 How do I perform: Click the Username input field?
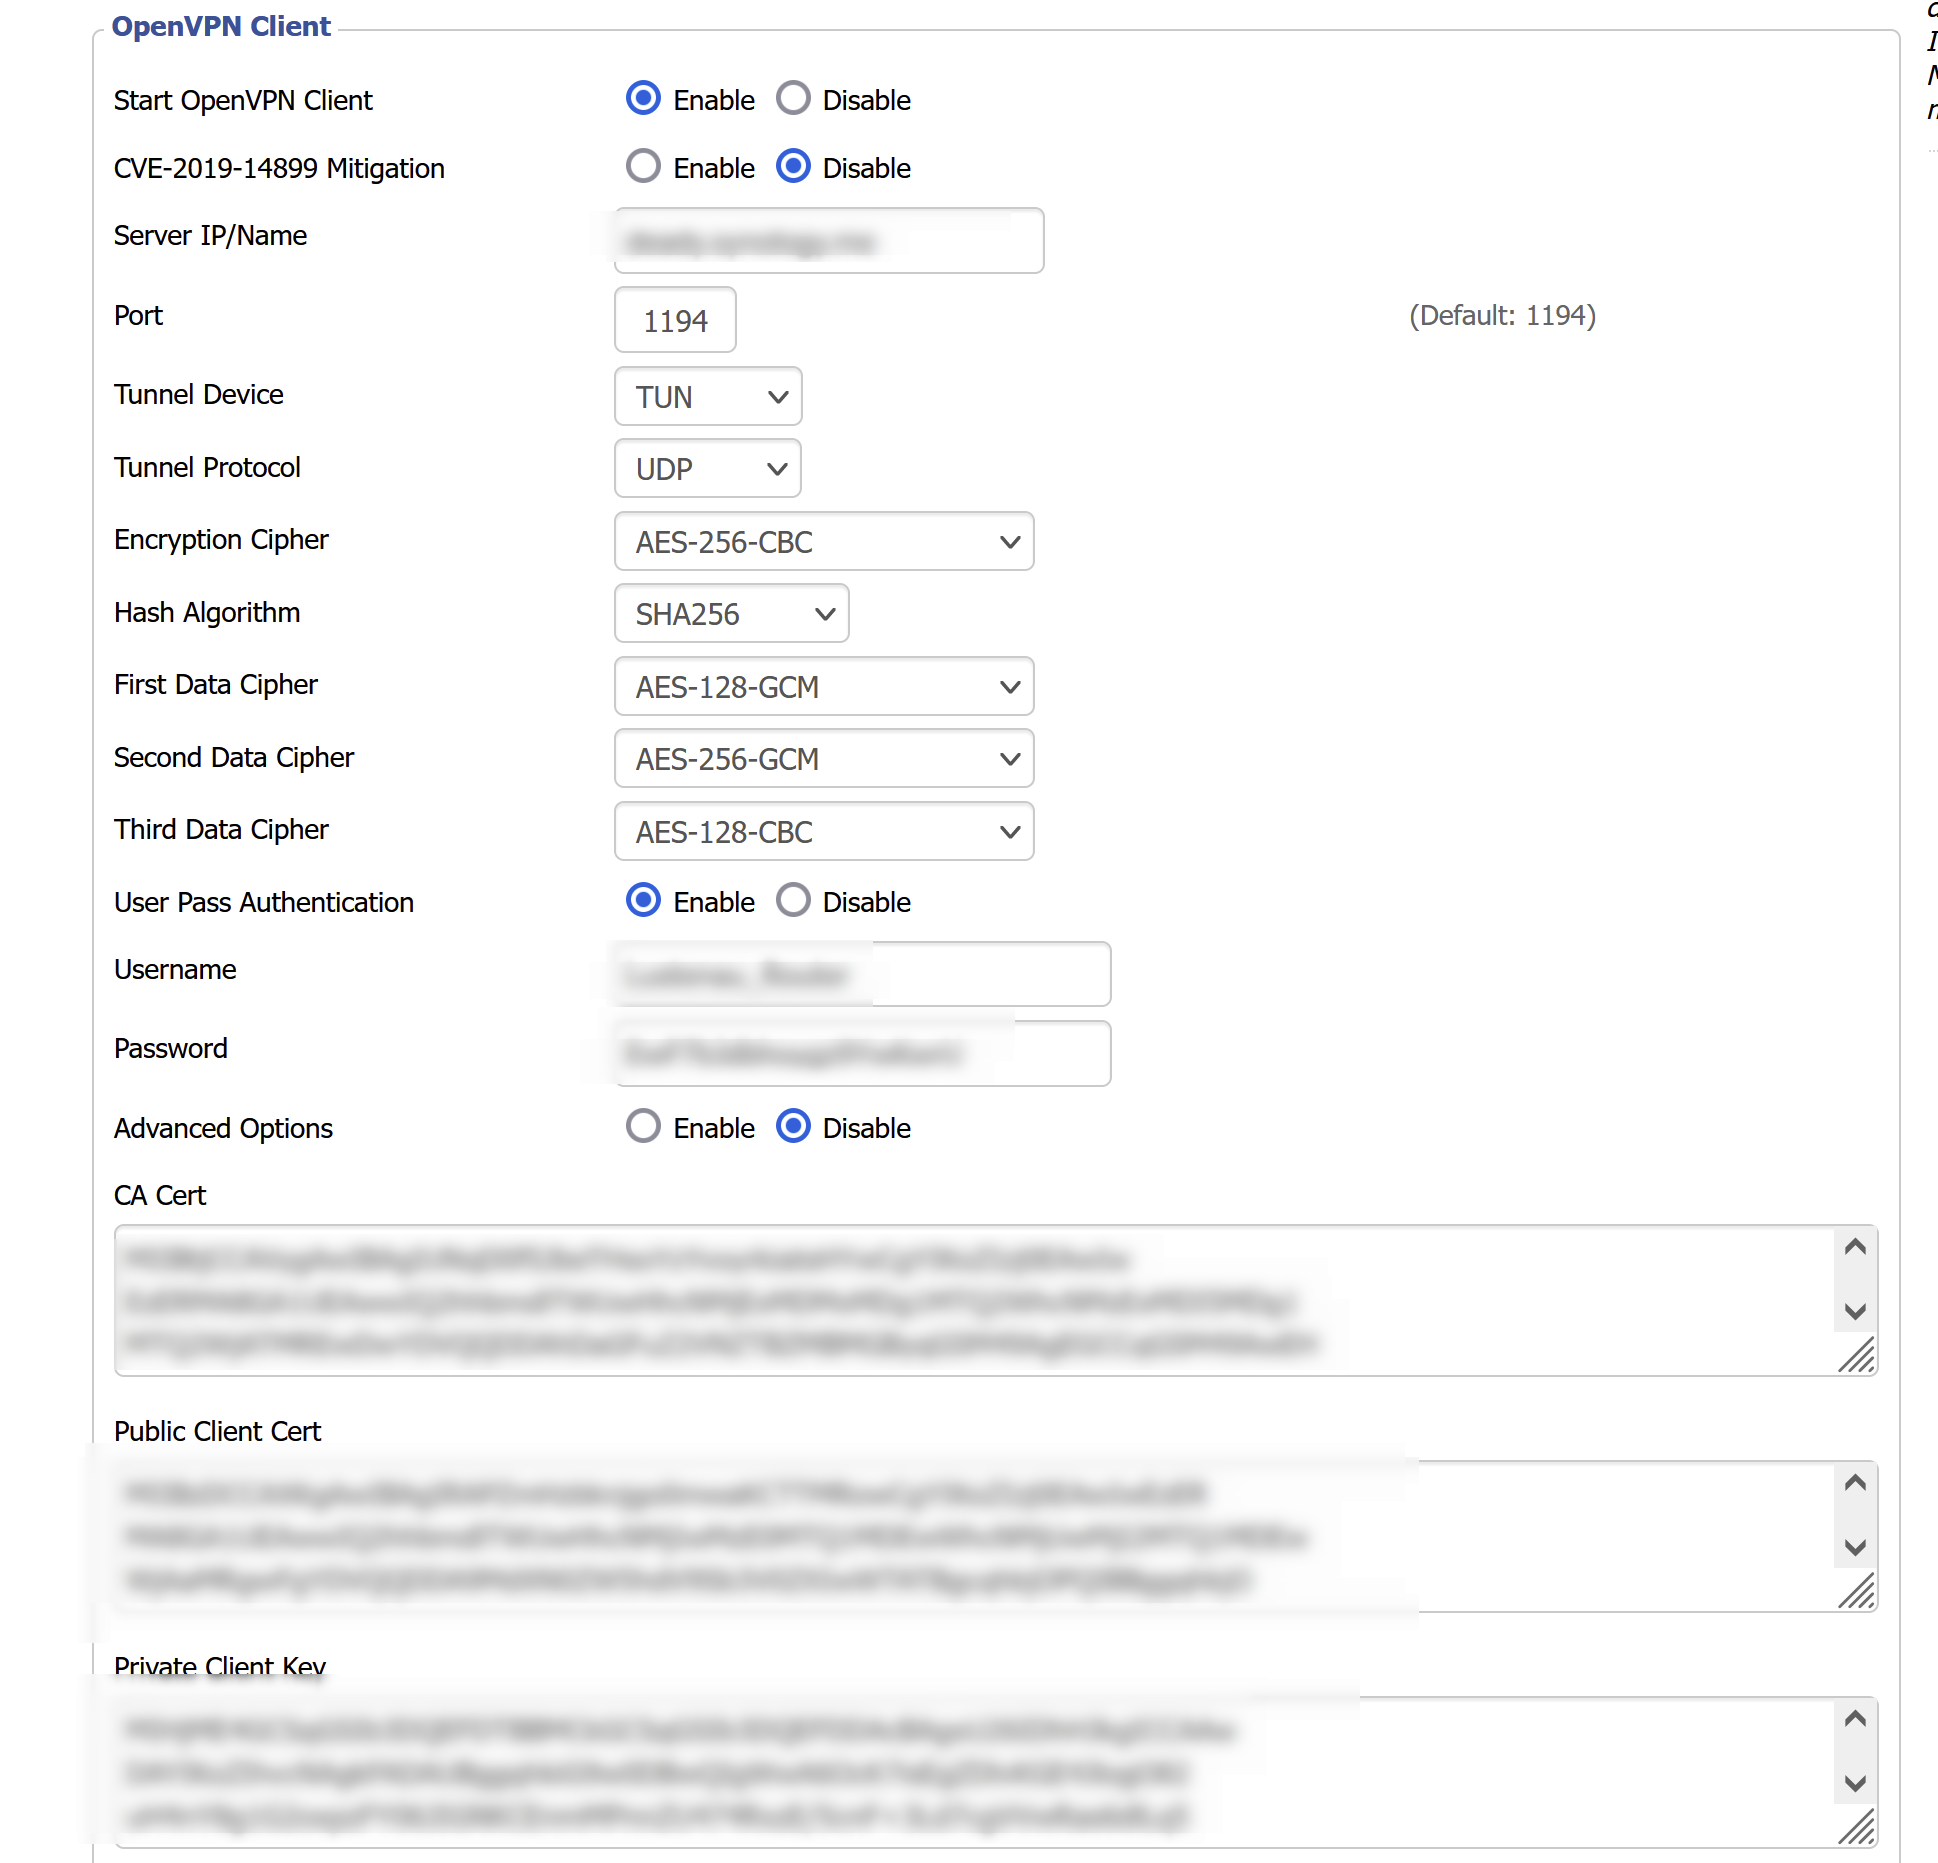(x=862, y=974)
